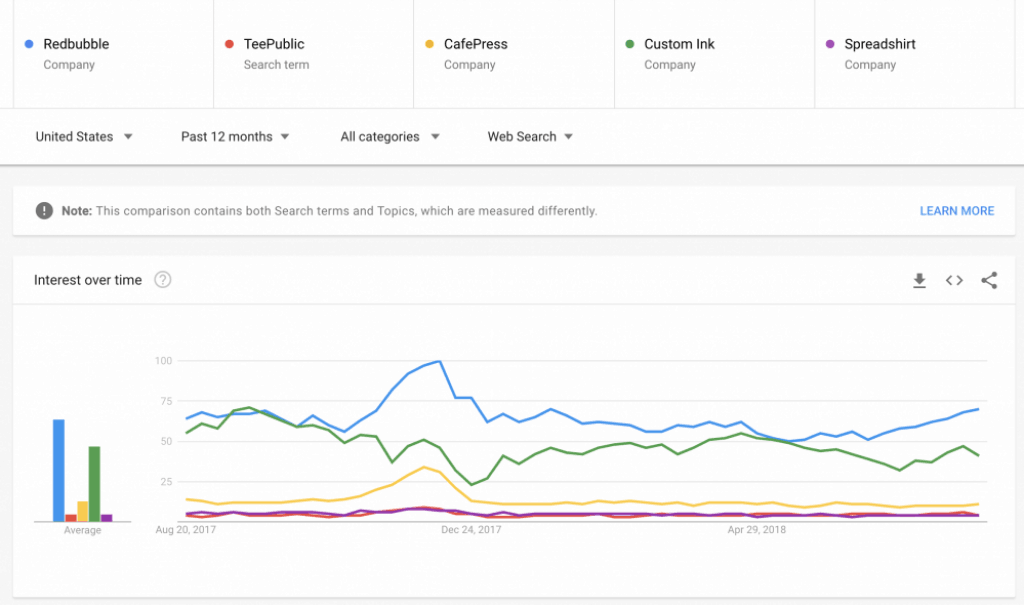Click the purple Spreadshirt average bar
Screen dimensions: 1024x605
(106, 518)
